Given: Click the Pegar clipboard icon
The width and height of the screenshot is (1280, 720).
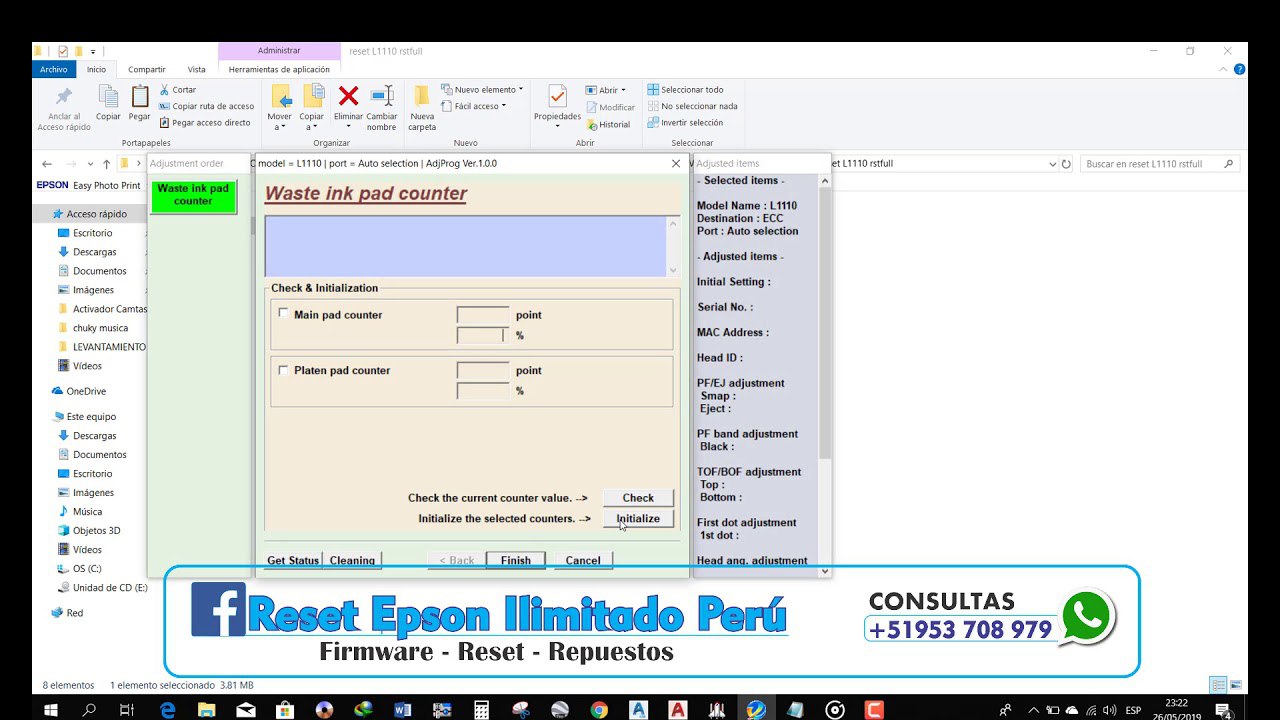Looking at the screenshot, I should 140,98.
